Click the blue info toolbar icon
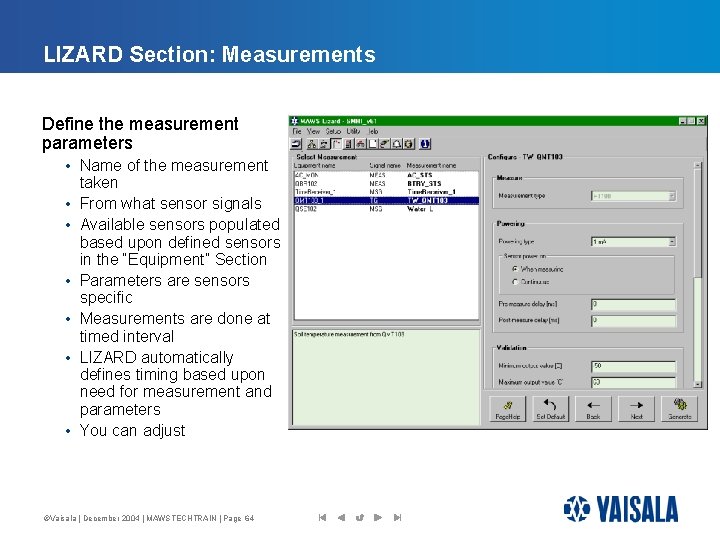This screenshot has width=720, height=540. [x=425, y=144]
